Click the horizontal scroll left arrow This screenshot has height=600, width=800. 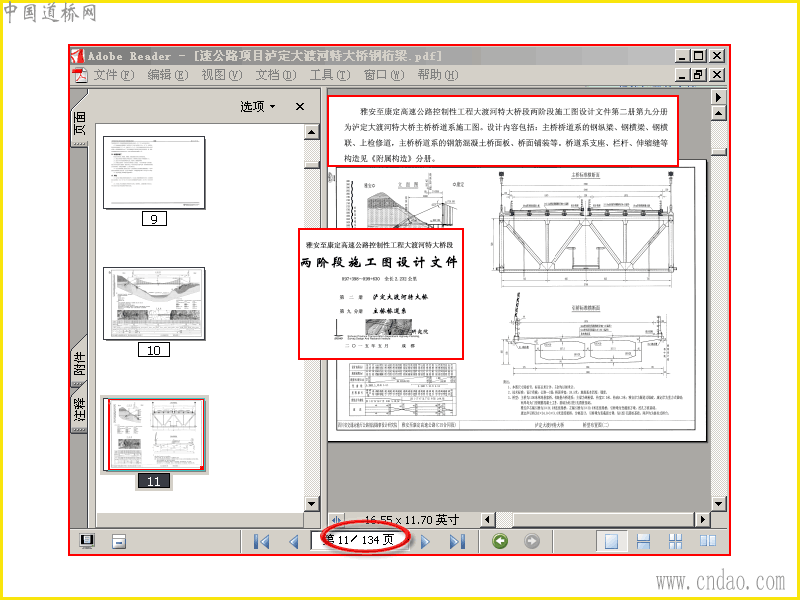(487, 519)
